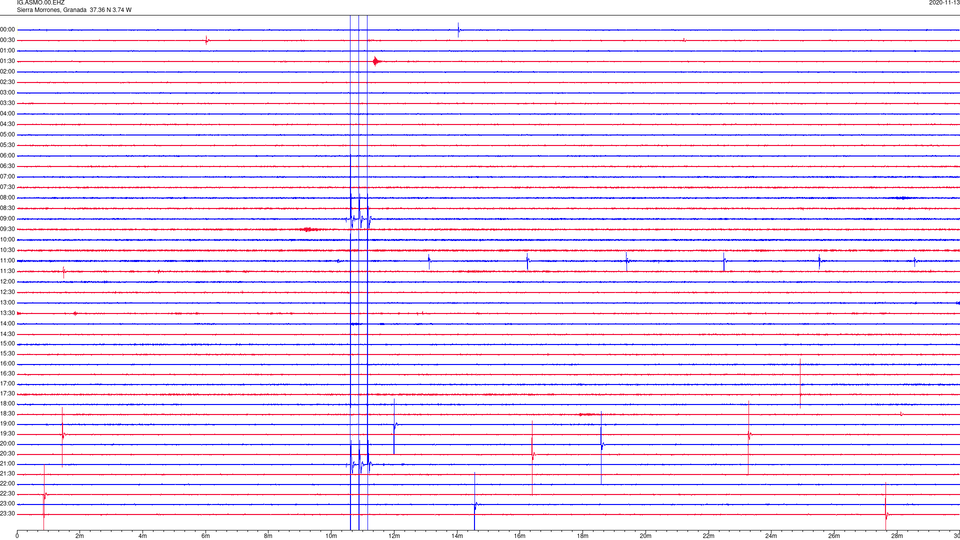
Task: Select the 14m minute axis tick
Action: [457, 536]
